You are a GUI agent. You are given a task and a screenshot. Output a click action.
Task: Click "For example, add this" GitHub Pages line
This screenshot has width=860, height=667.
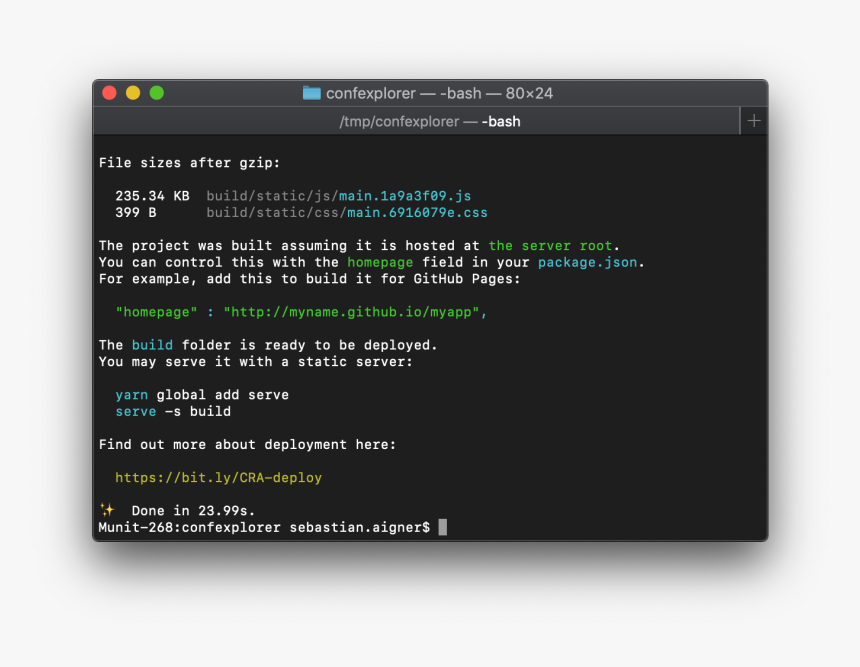(x=309, y=279)
